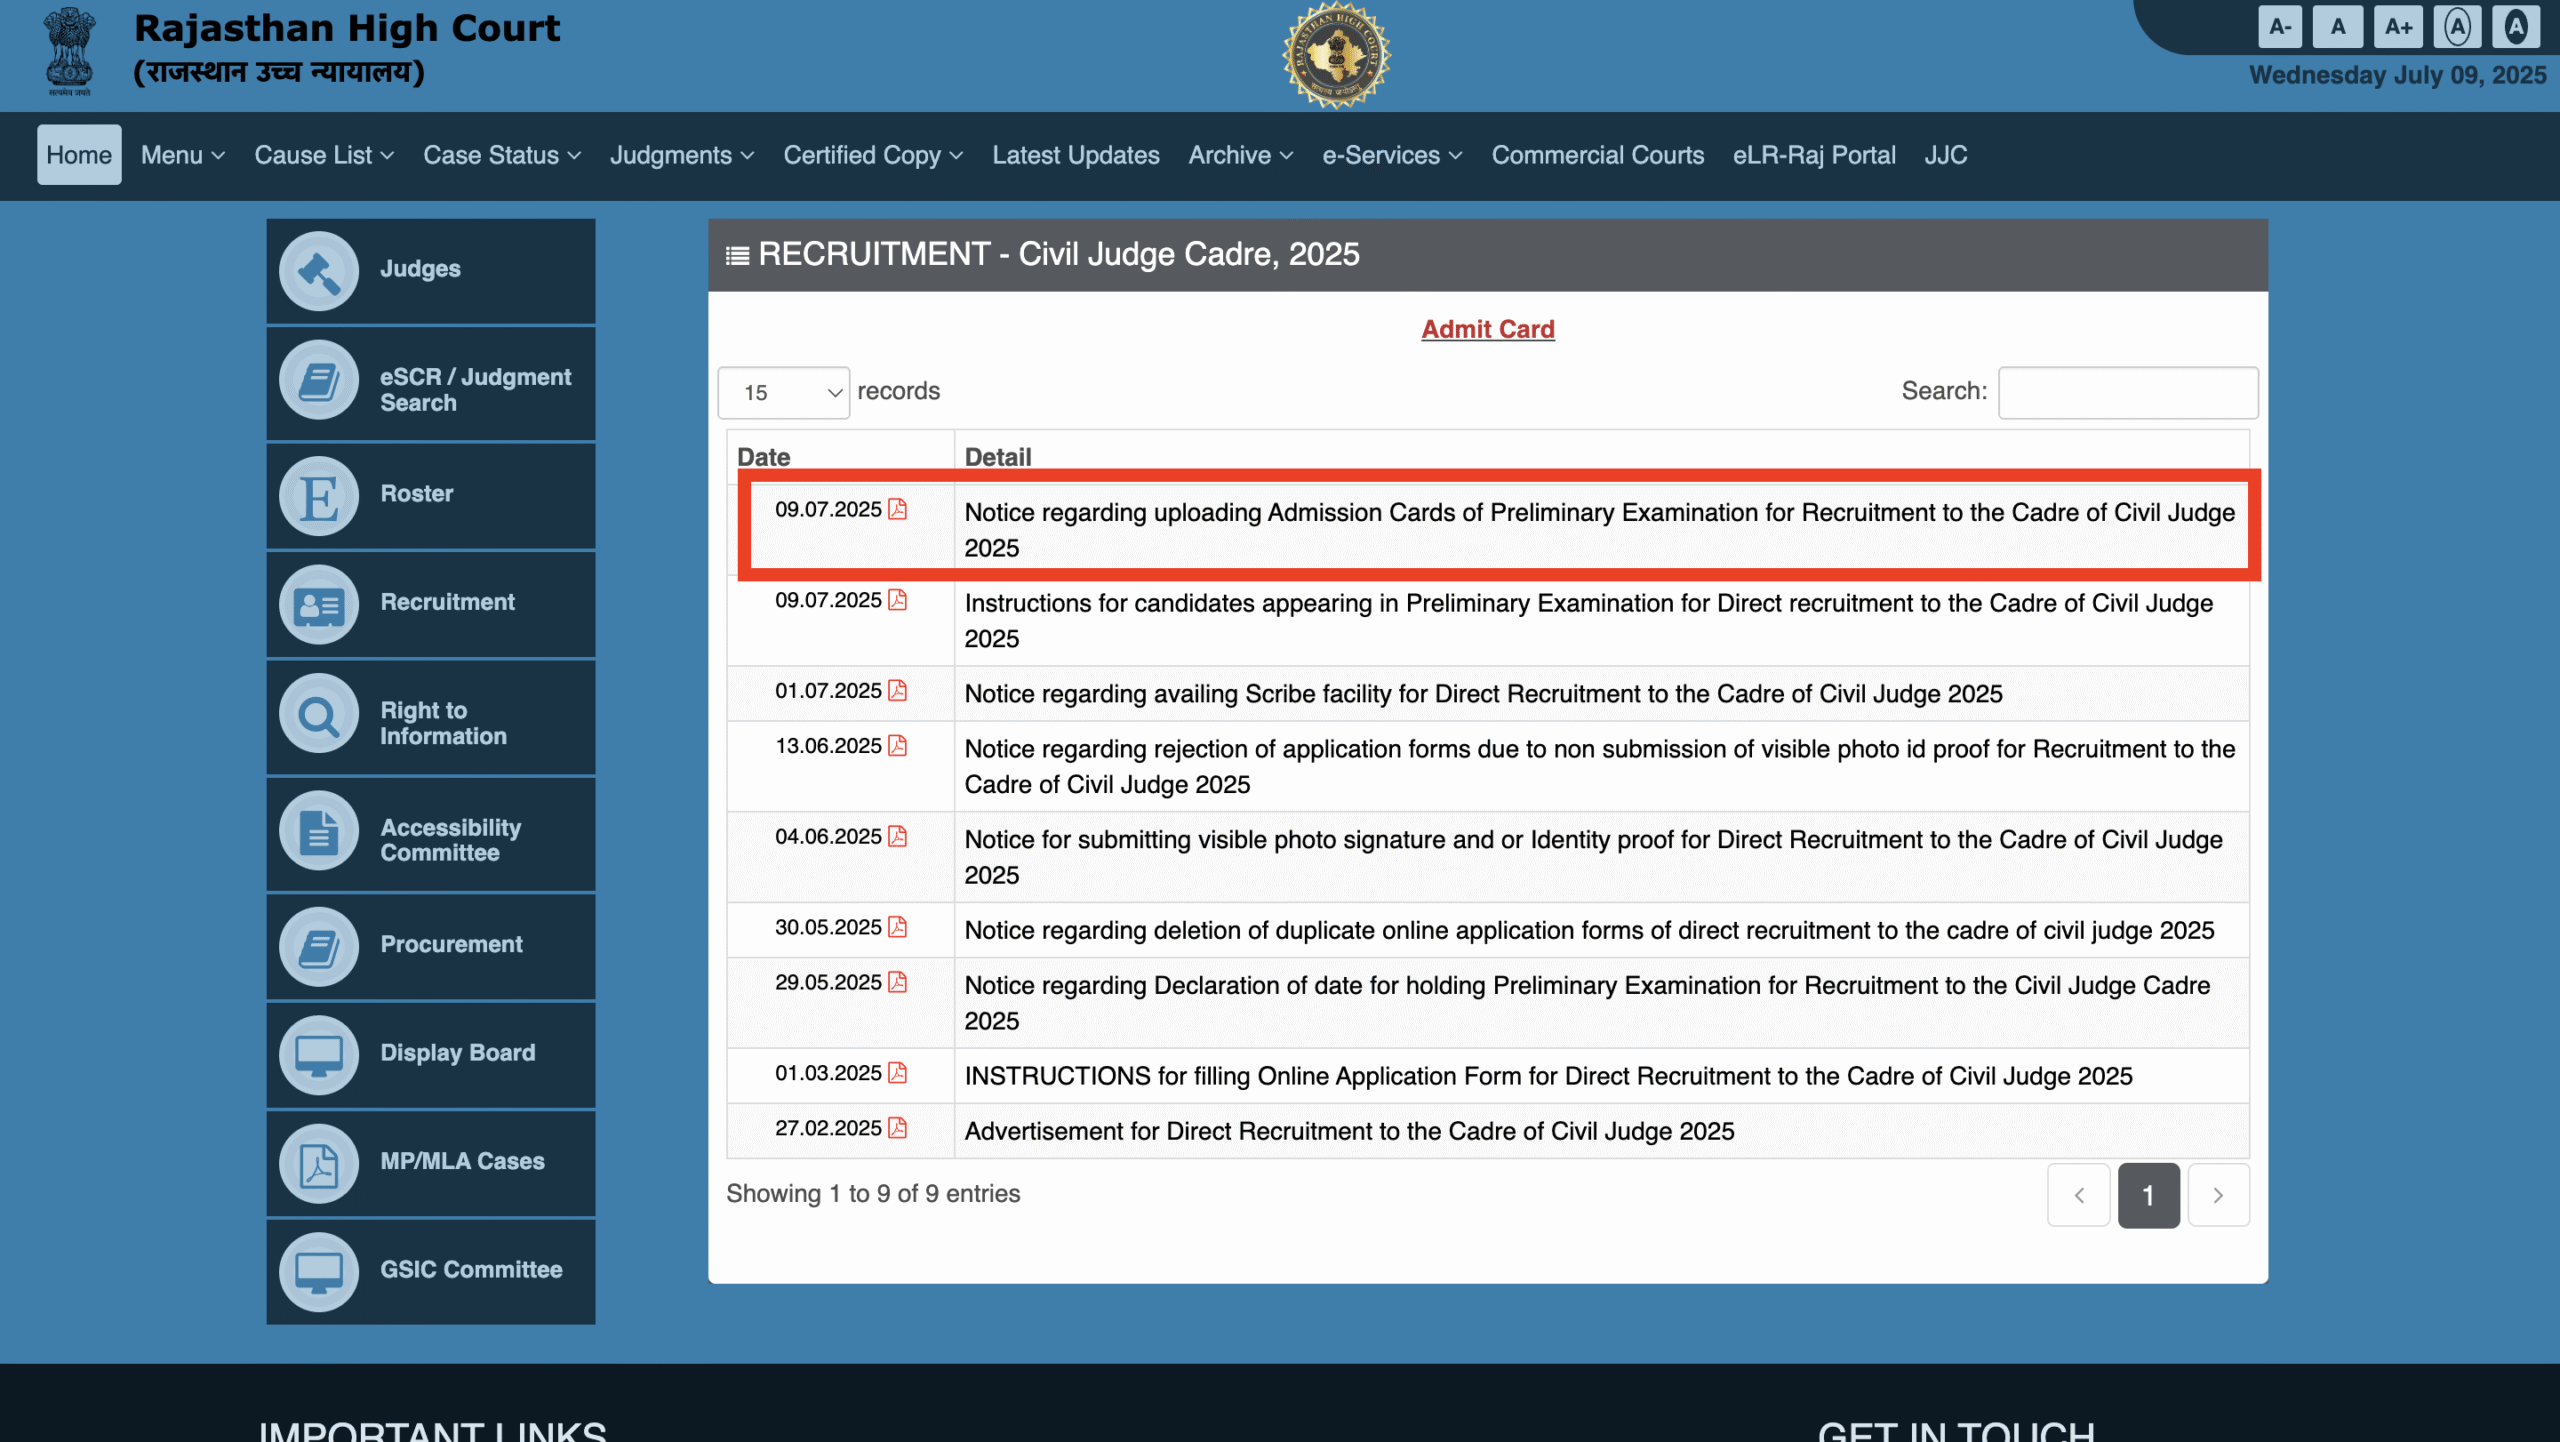The width and height of the screenshot is (2560, 1442).
Task: Click 'deletion of duplicate online application forms' notice
Action: point(1589,930)
